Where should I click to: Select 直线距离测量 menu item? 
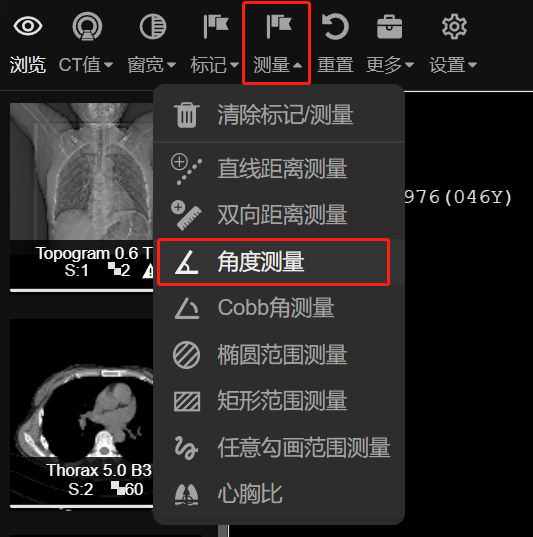[279, 169]
